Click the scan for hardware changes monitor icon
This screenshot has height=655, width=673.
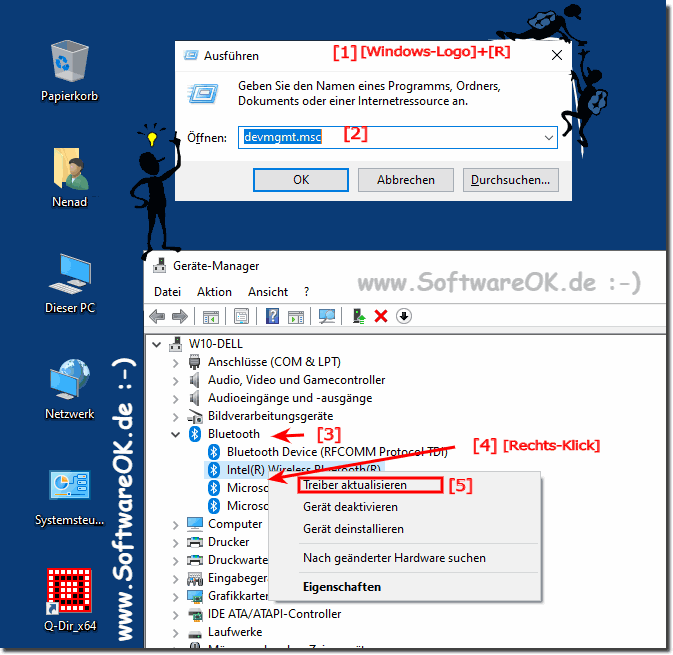tap(327, 317)
